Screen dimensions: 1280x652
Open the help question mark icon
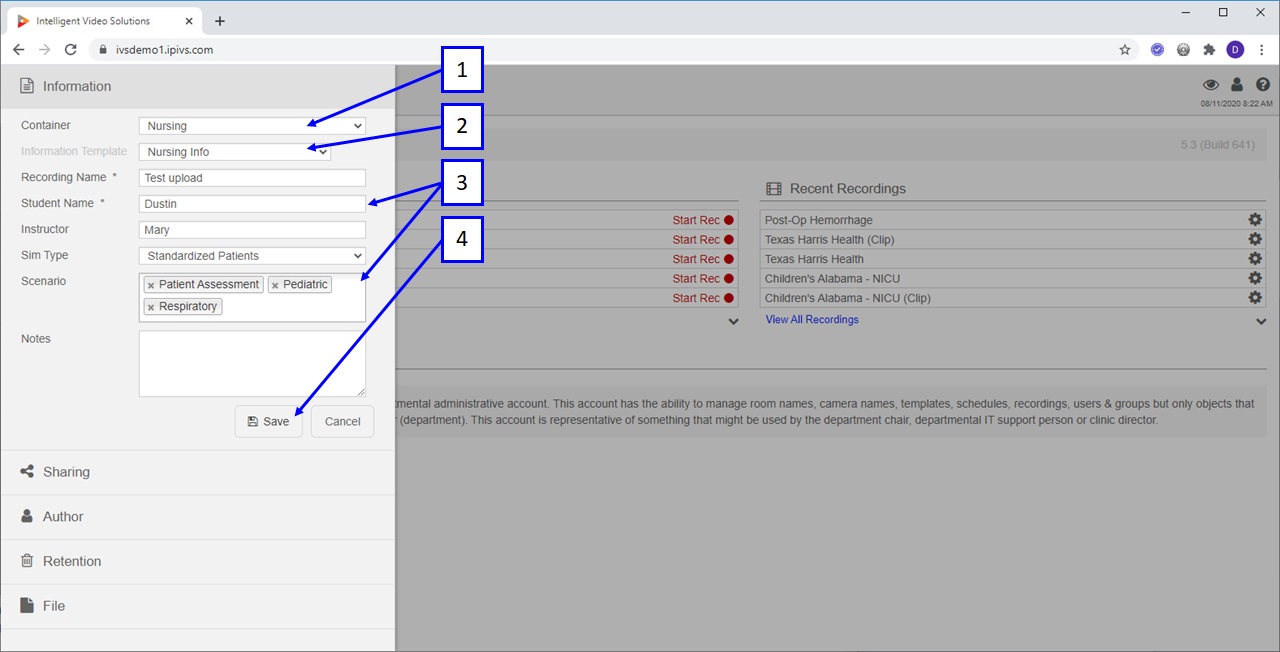tap(1262, 85)
